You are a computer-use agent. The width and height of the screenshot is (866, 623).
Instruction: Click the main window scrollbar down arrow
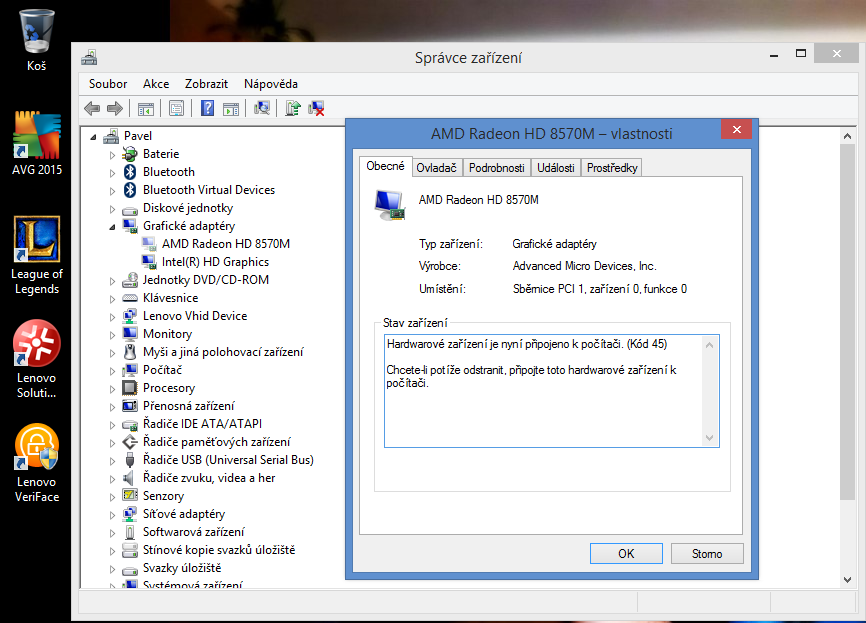tap(847, 579)
